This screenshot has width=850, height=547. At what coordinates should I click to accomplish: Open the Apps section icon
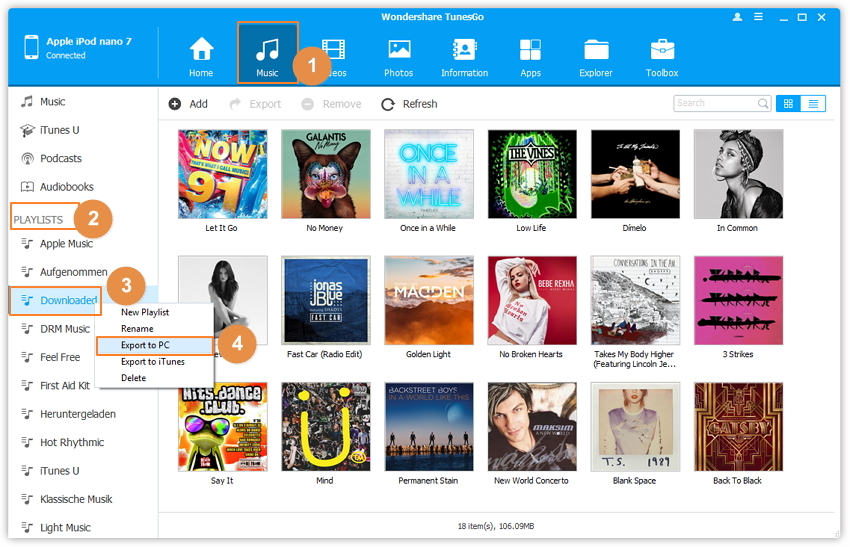[x=530, y=50]
